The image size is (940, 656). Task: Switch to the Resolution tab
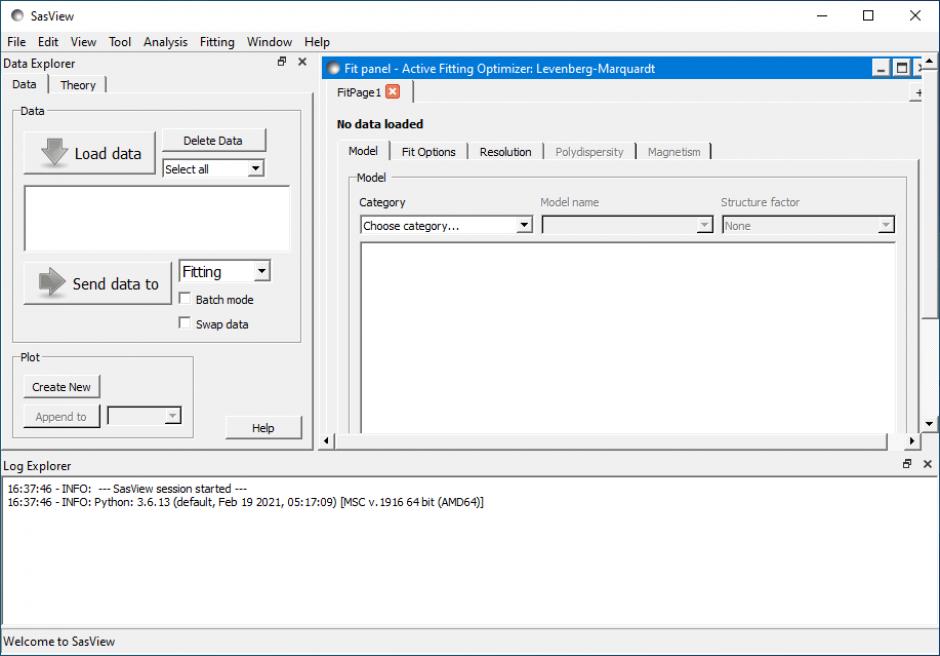click(505, 152)
